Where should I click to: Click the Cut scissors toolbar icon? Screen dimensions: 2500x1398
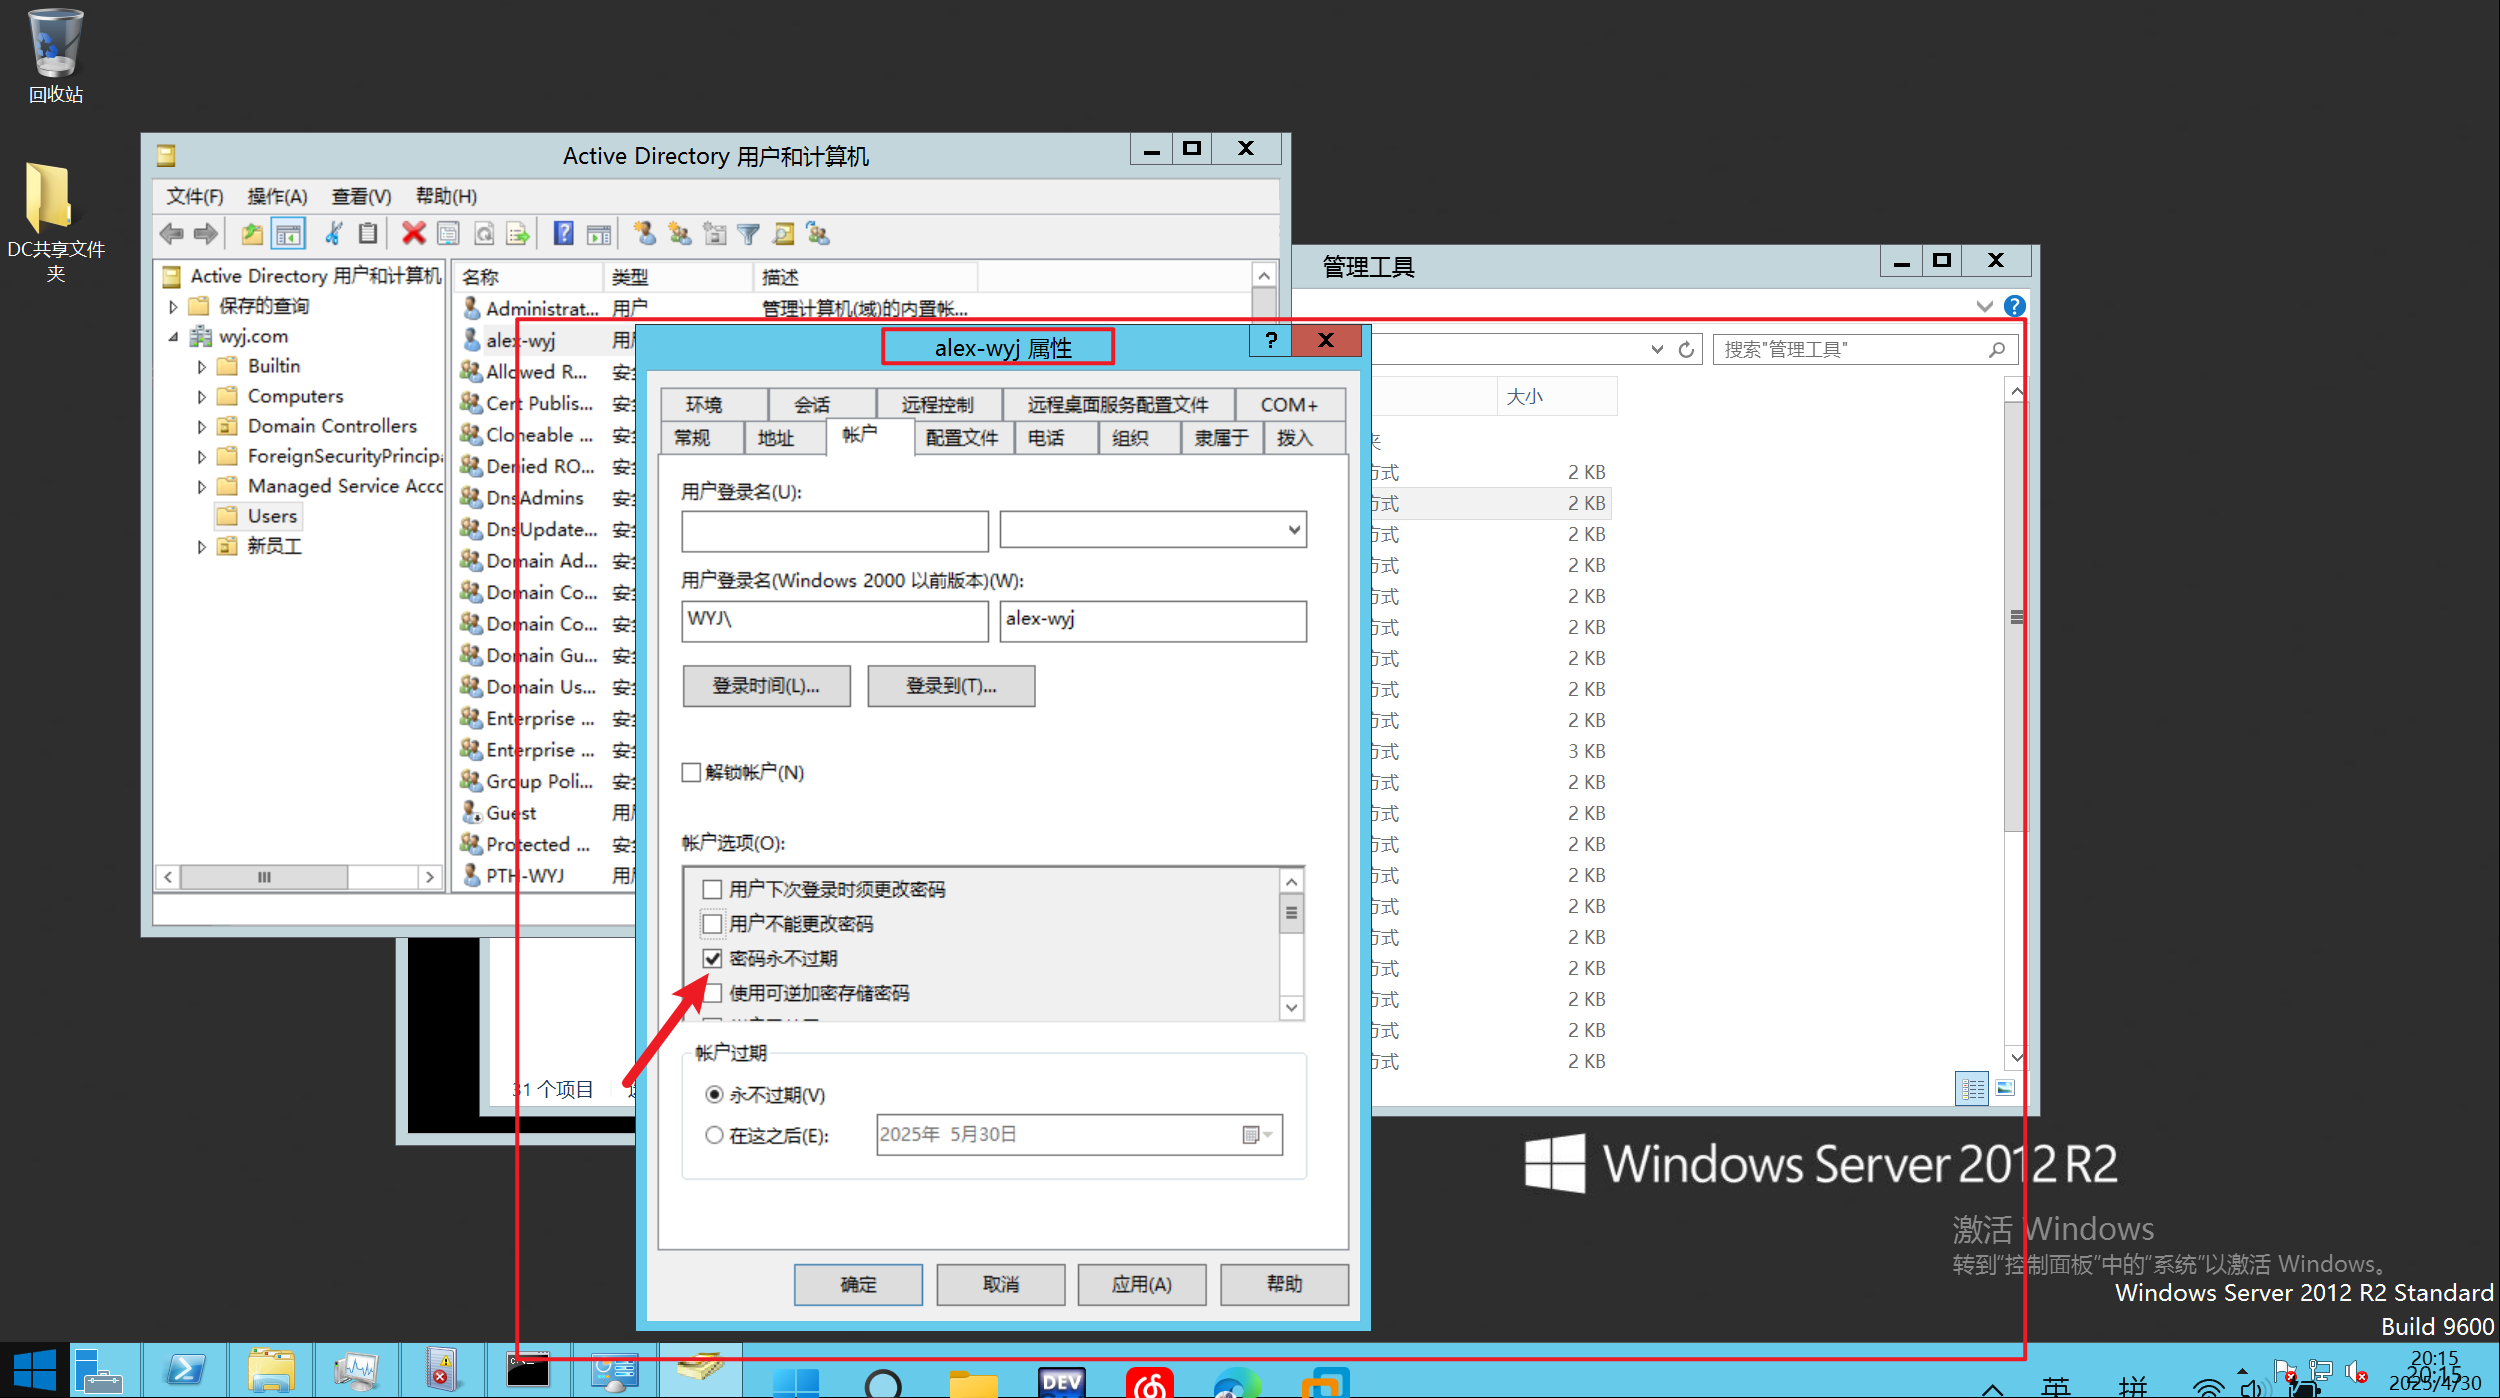334,234
